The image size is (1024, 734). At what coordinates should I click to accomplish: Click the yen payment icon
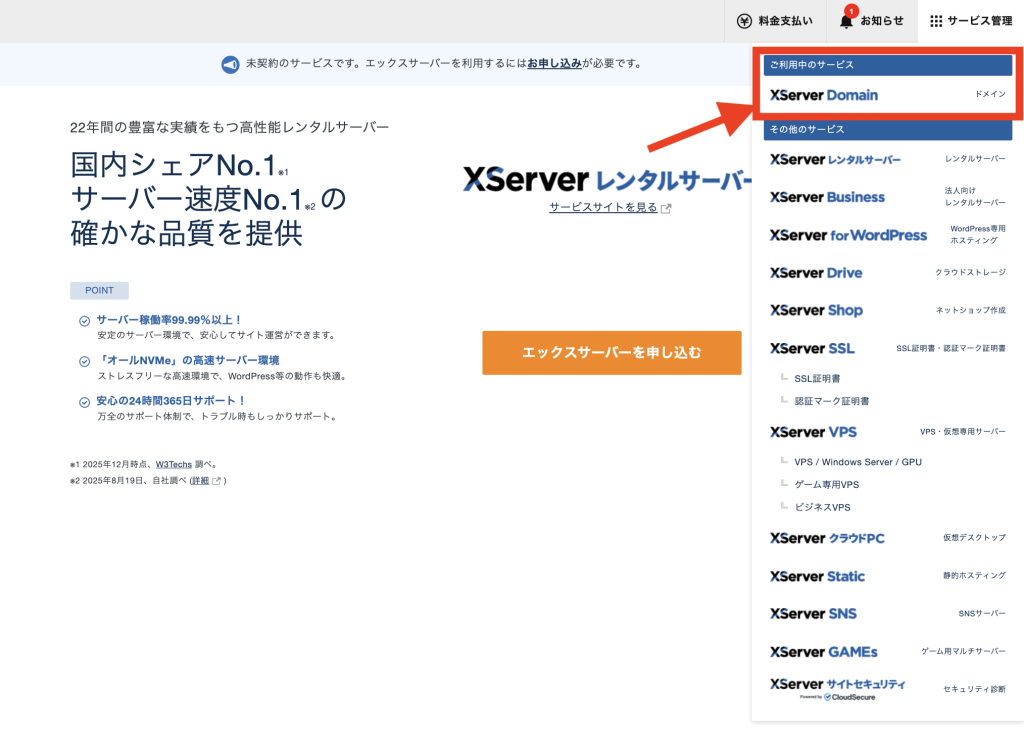pos(744,21)
